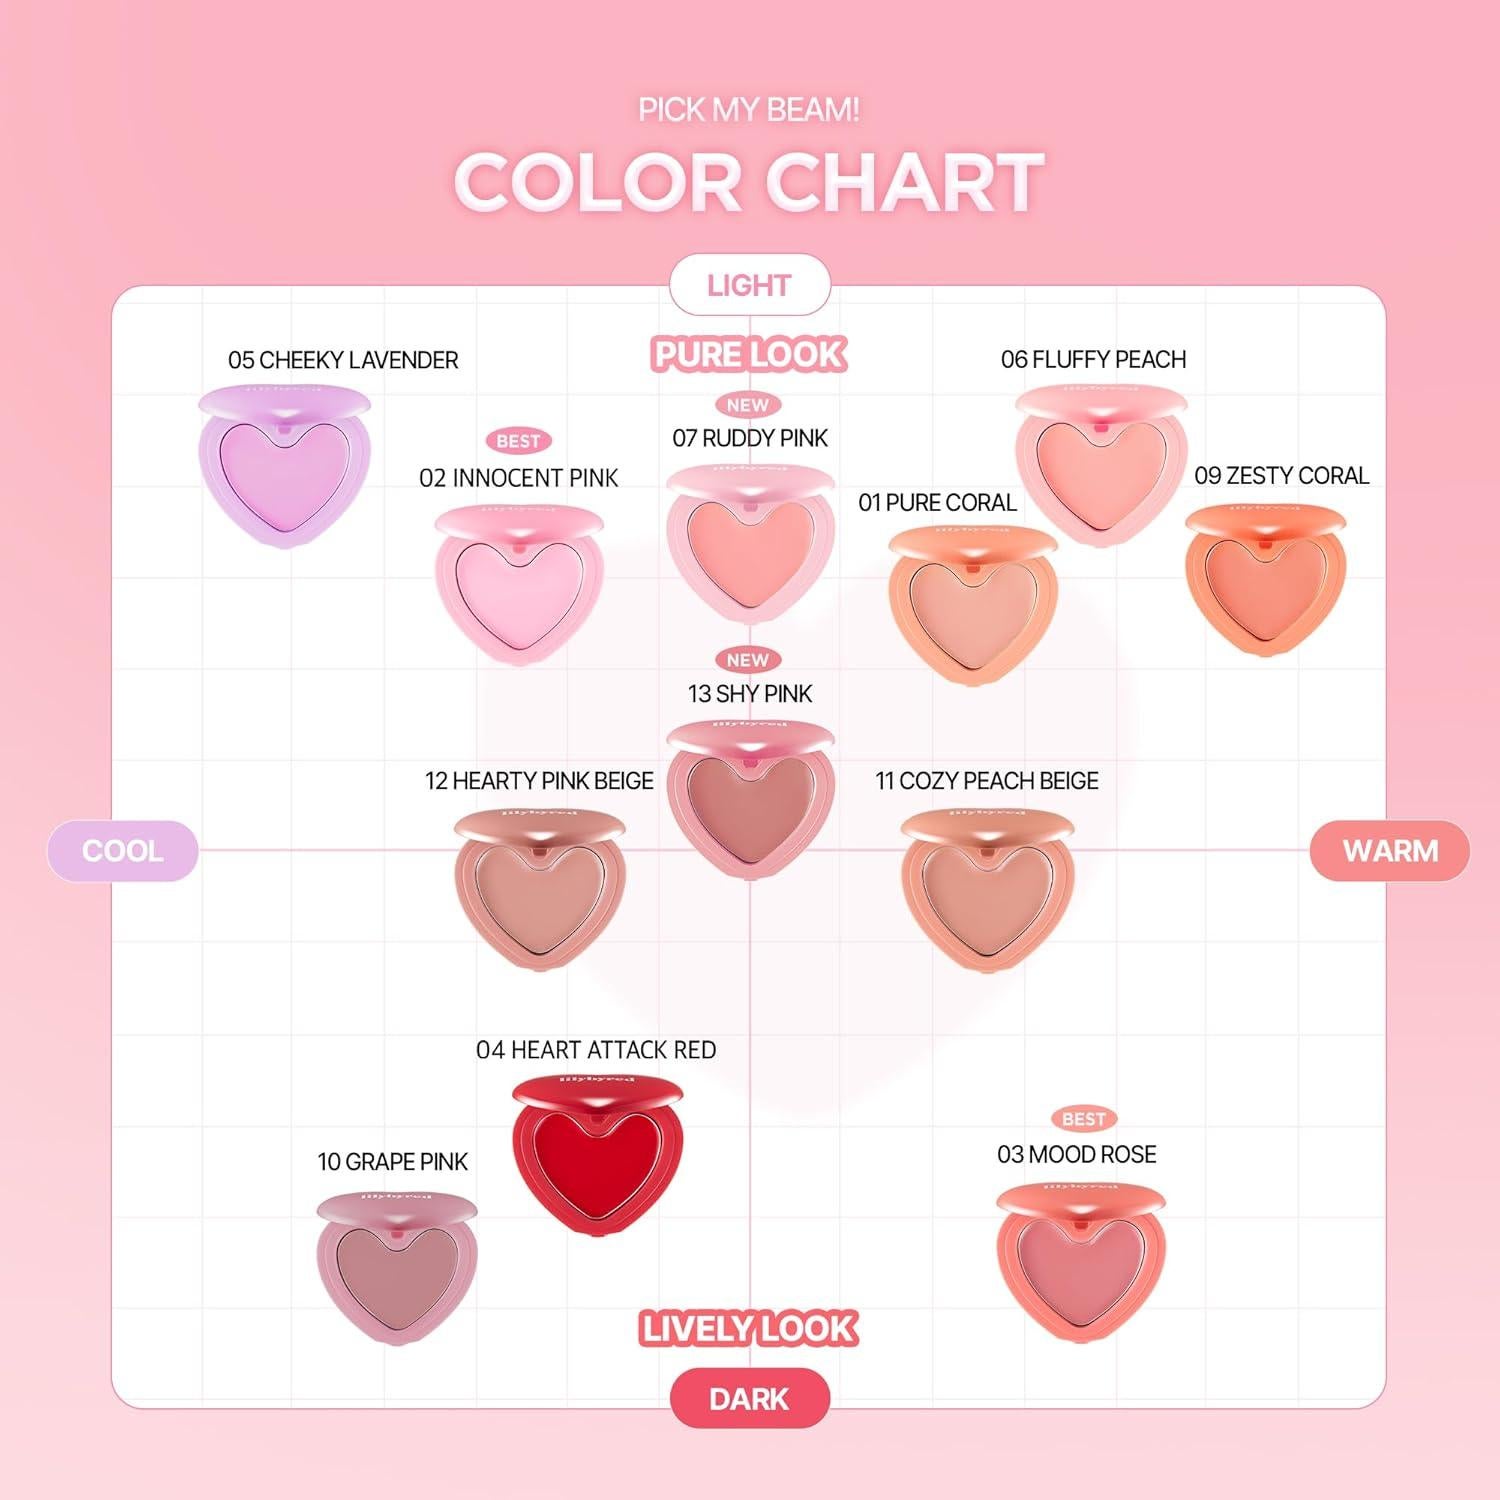The width and height of the screenshot is (1500, 1500).
Task: Select the 02 Innocent Pink blush compact
Action: click(519, 584)
